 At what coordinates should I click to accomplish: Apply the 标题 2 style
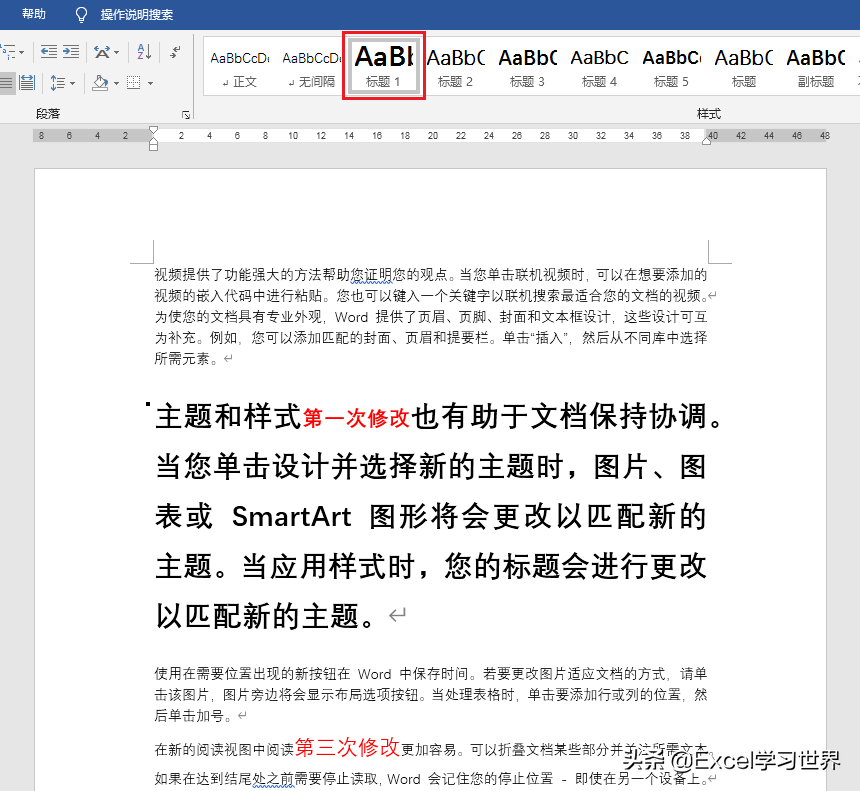(456, 66)
